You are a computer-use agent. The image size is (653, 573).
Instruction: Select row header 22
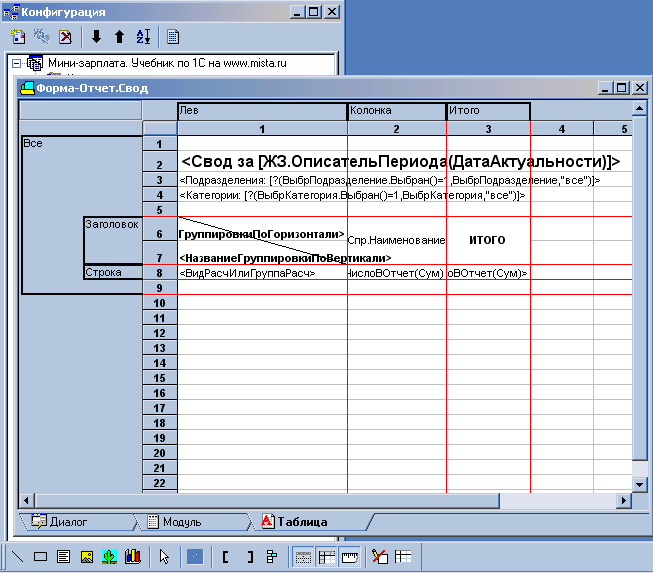point(160,483)
